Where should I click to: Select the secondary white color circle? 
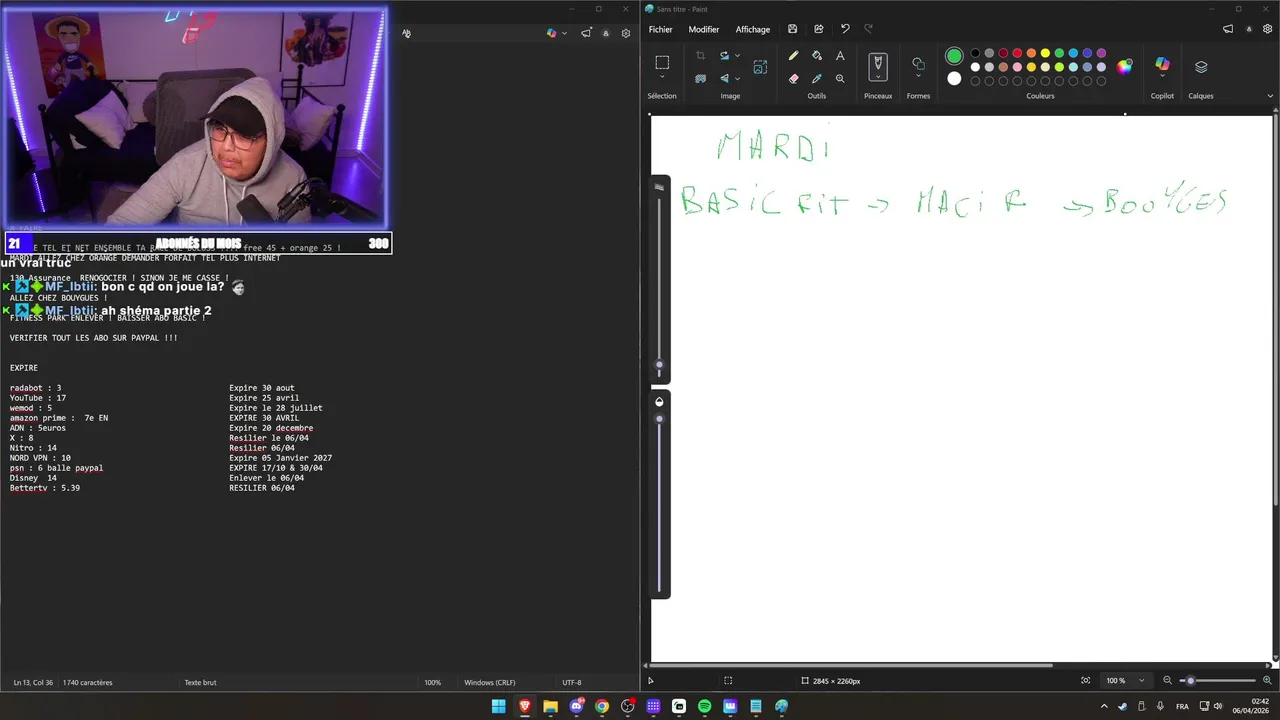pos(954,79)
